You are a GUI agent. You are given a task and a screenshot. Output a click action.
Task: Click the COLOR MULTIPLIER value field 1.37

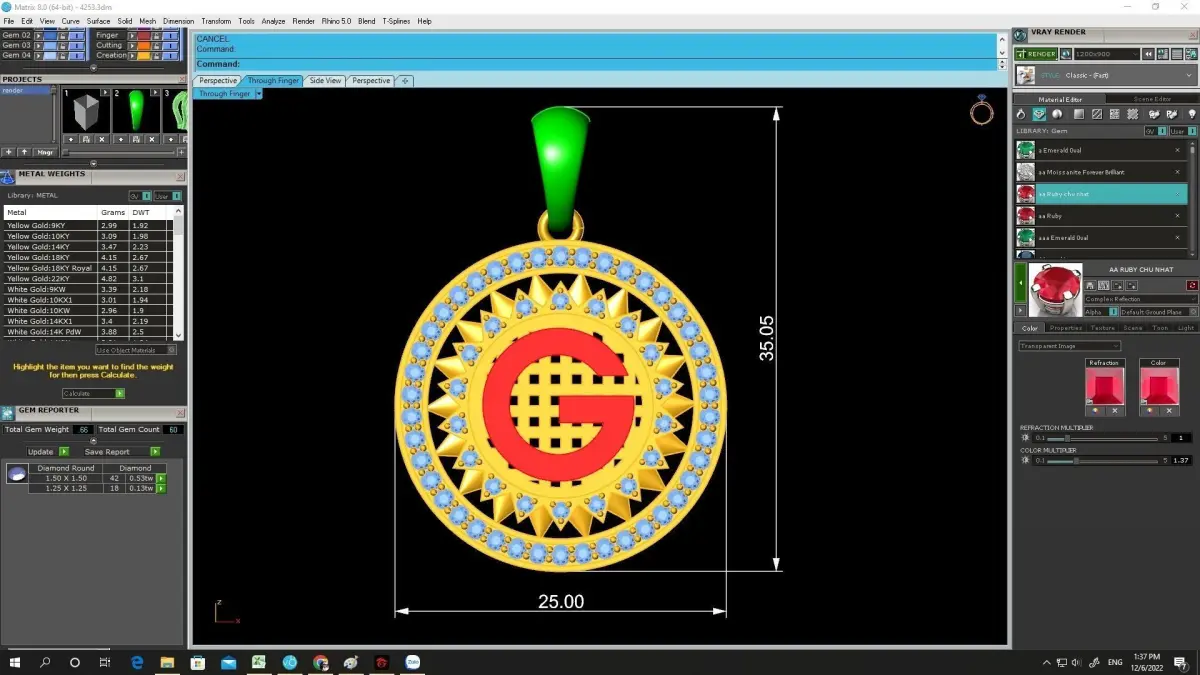1181,460
